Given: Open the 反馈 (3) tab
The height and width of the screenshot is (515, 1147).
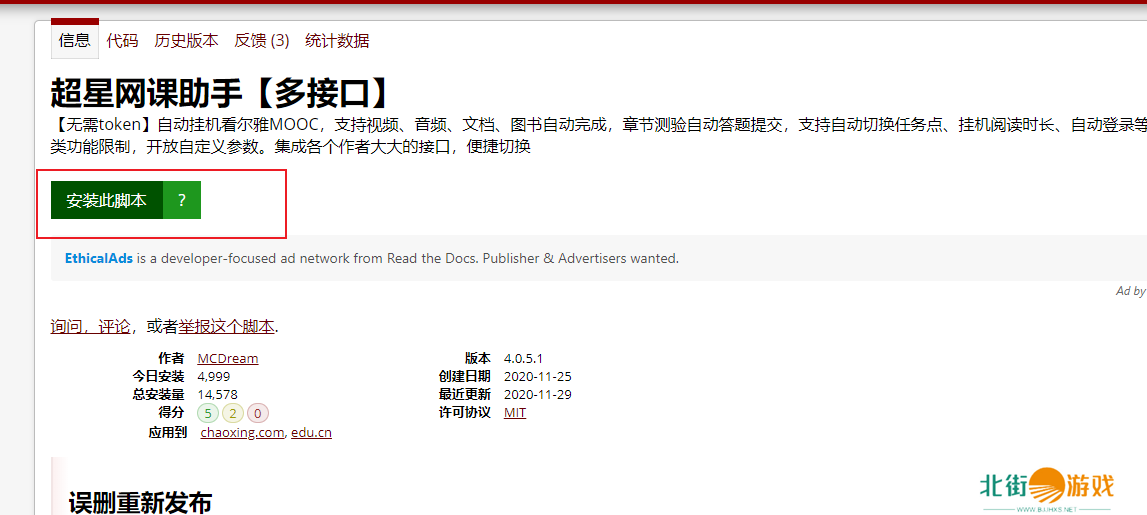Looking at the screenshot, I should coord(261,40).
